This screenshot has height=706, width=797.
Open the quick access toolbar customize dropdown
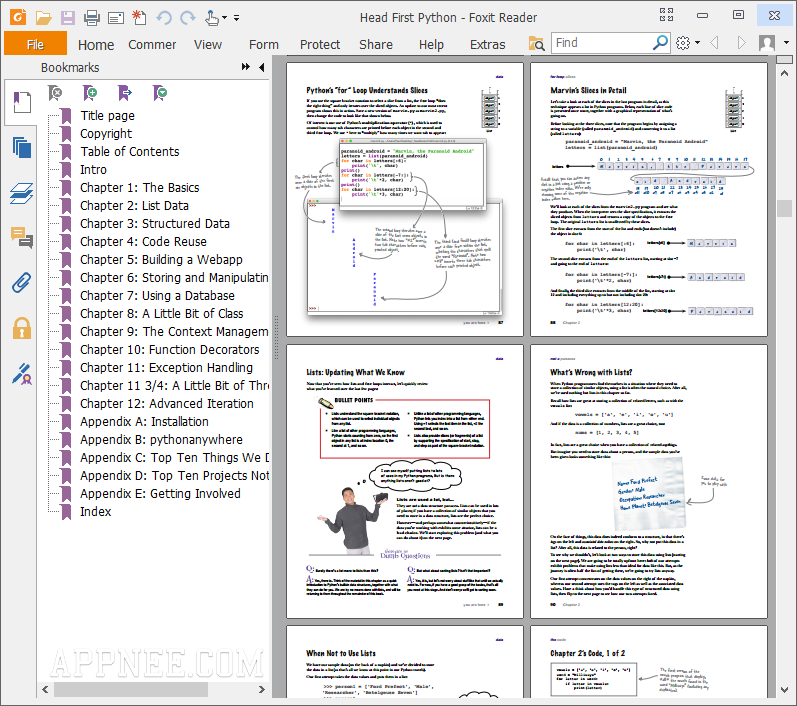[236, 18]
